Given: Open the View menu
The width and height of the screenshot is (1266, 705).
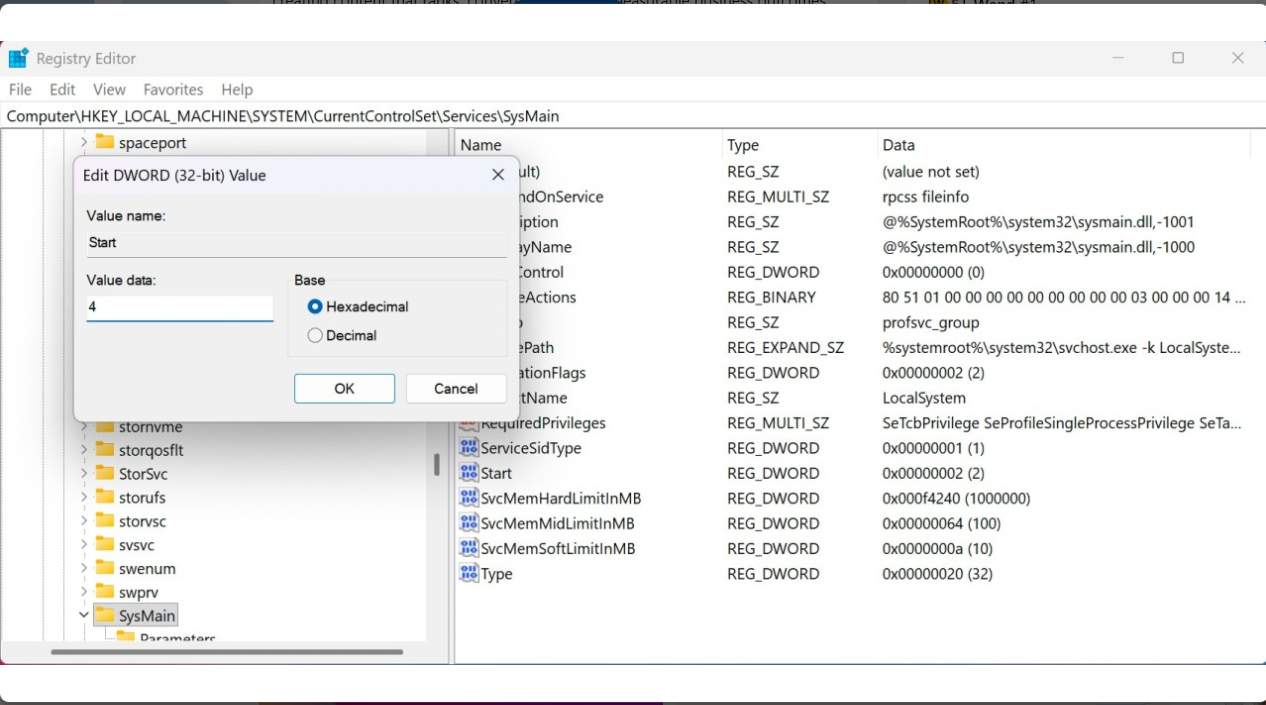Looking at the screenshot, I should [x=109, y=89].
